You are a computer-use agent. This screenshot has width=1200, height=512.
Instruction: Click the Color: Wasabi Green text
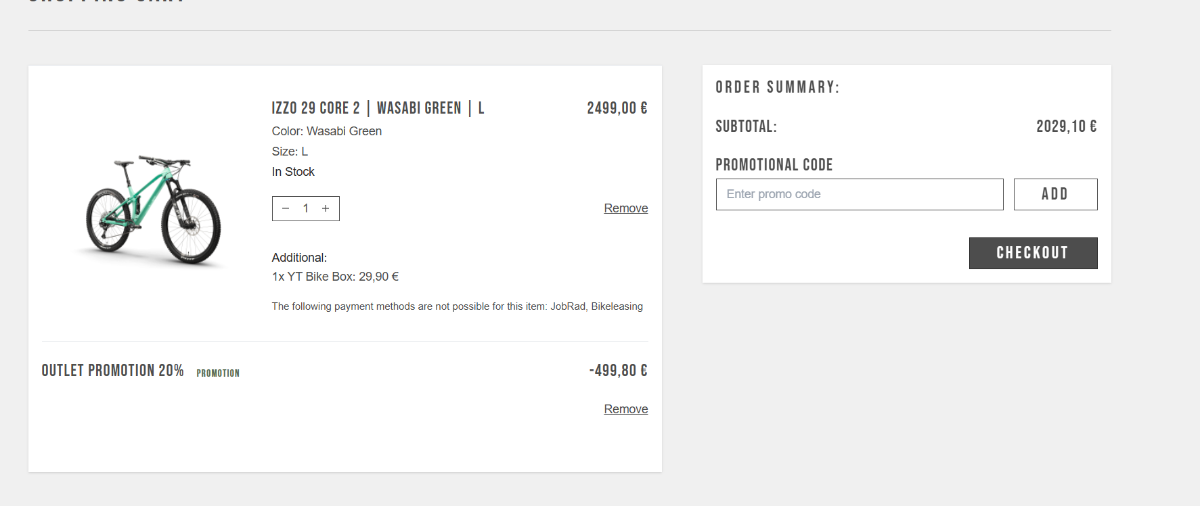(x=327, y=131)
